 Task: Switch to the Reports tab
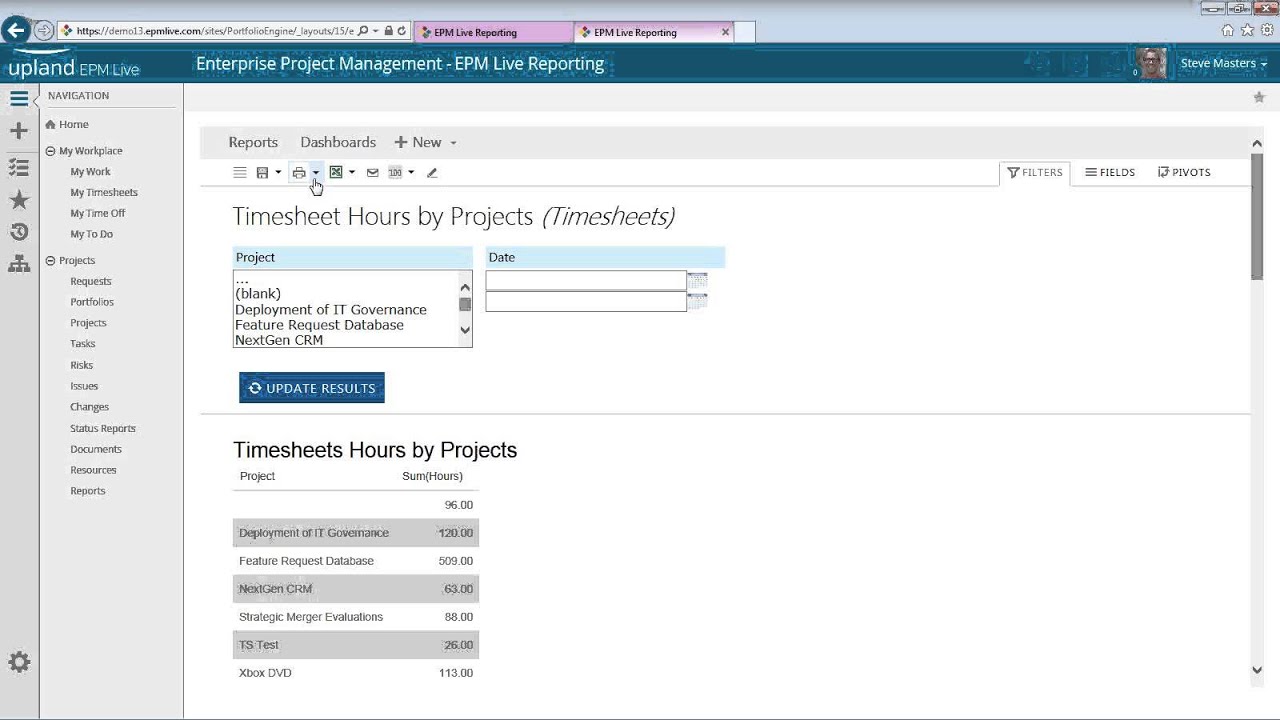pyautogui.click(x=253, y=143)
